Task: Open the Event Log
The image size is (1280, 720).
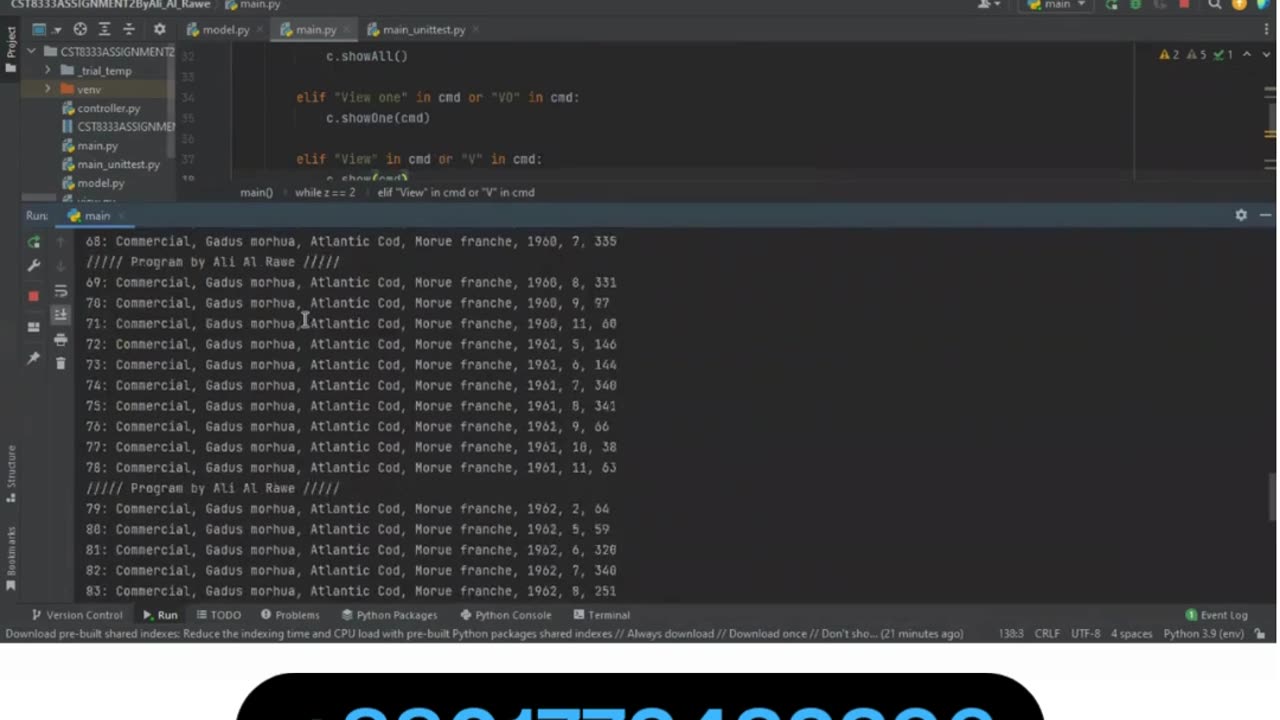Action: [x=1216, y=615]
